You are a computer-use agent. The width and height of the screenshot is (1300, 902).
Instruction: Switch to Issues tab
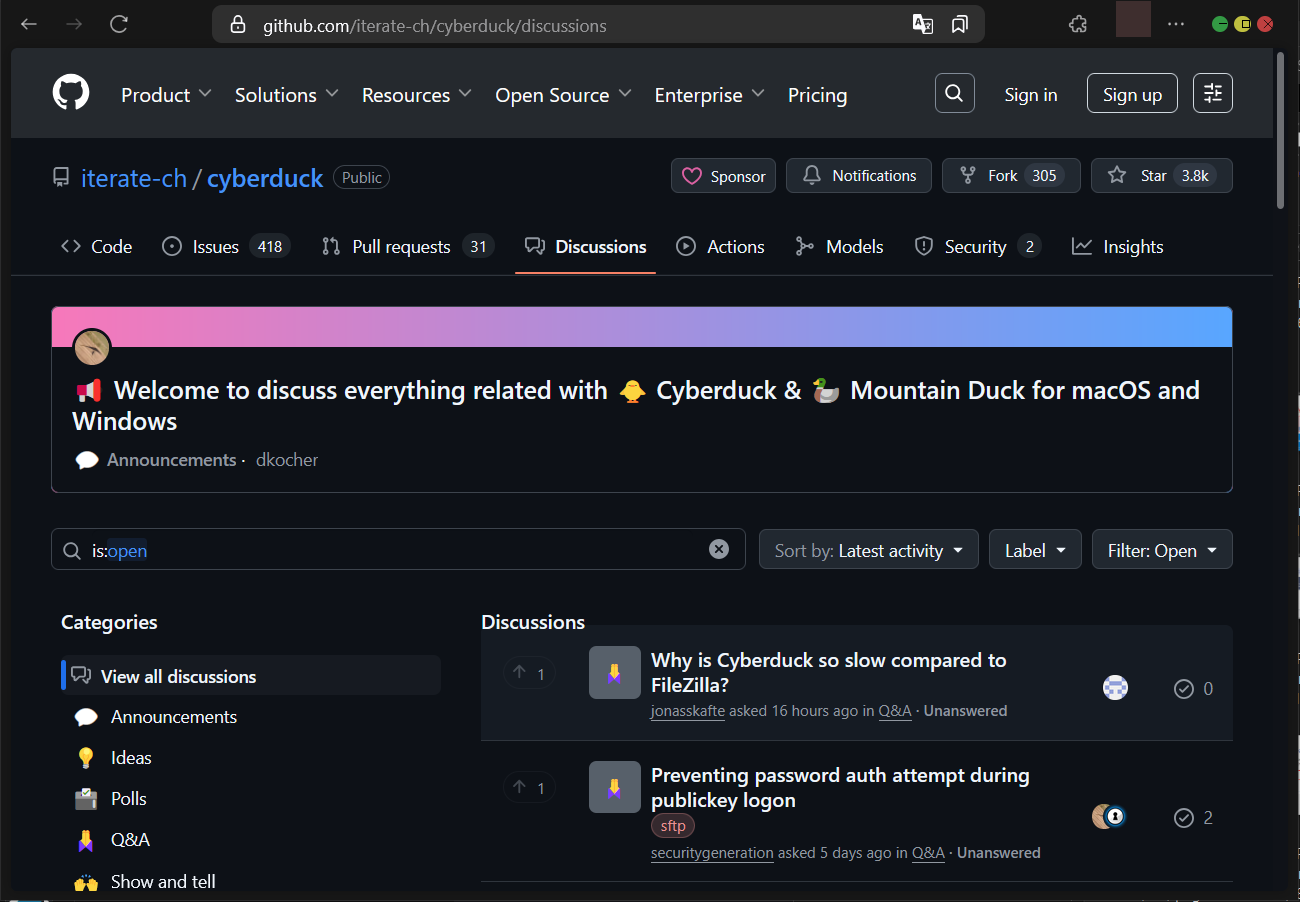(226, 246)
